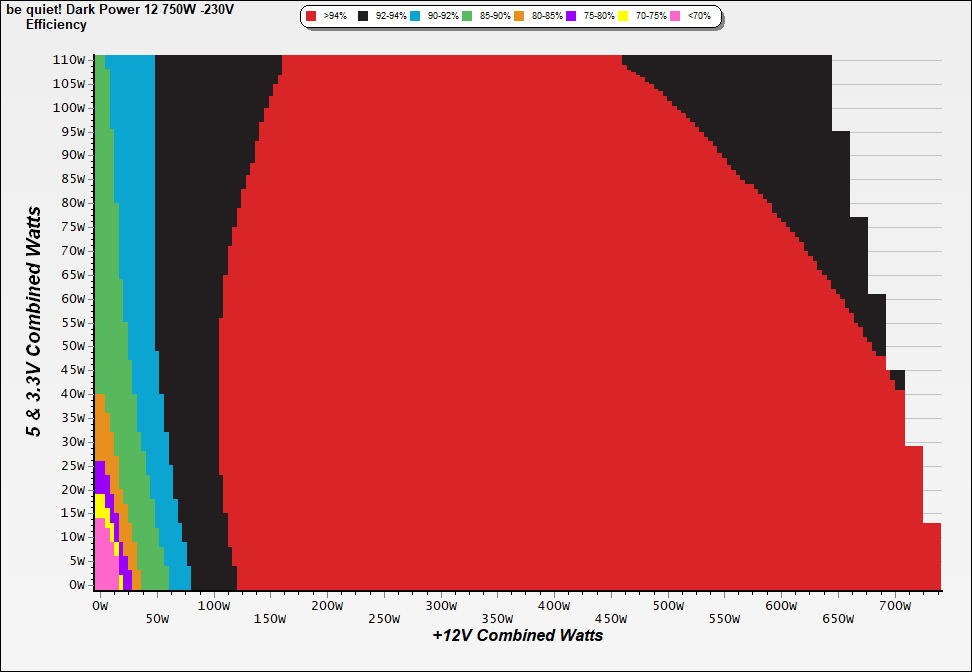Click the '550W' x-axis label
Image resolution: width=972 pixels, height=672 pixels.
pyautogui.click(x=724, y=619)
